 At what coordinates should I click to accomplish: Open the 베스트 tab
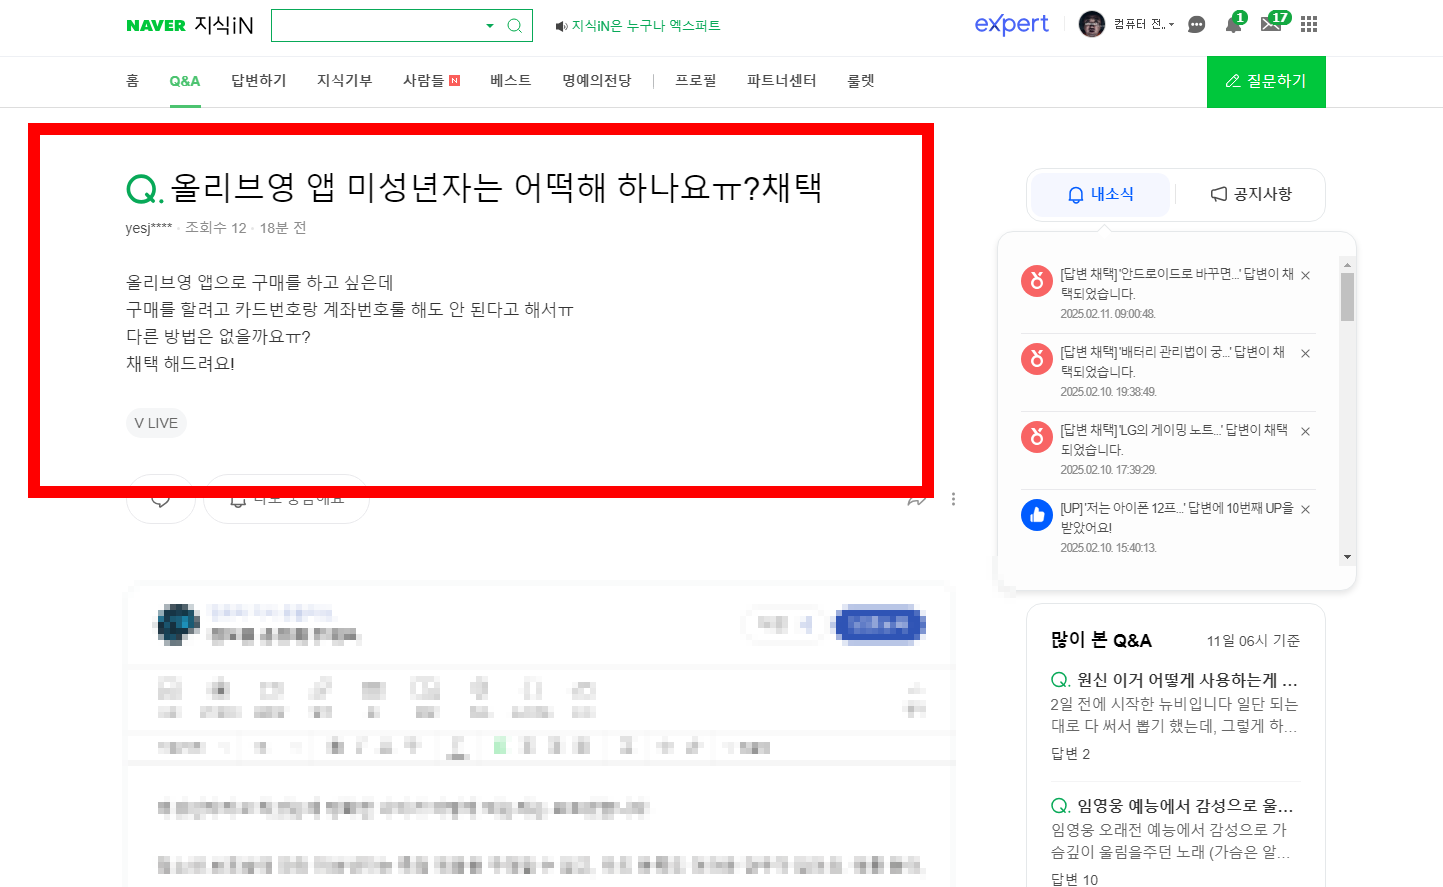pyautogui.click(x=511, y=81)
